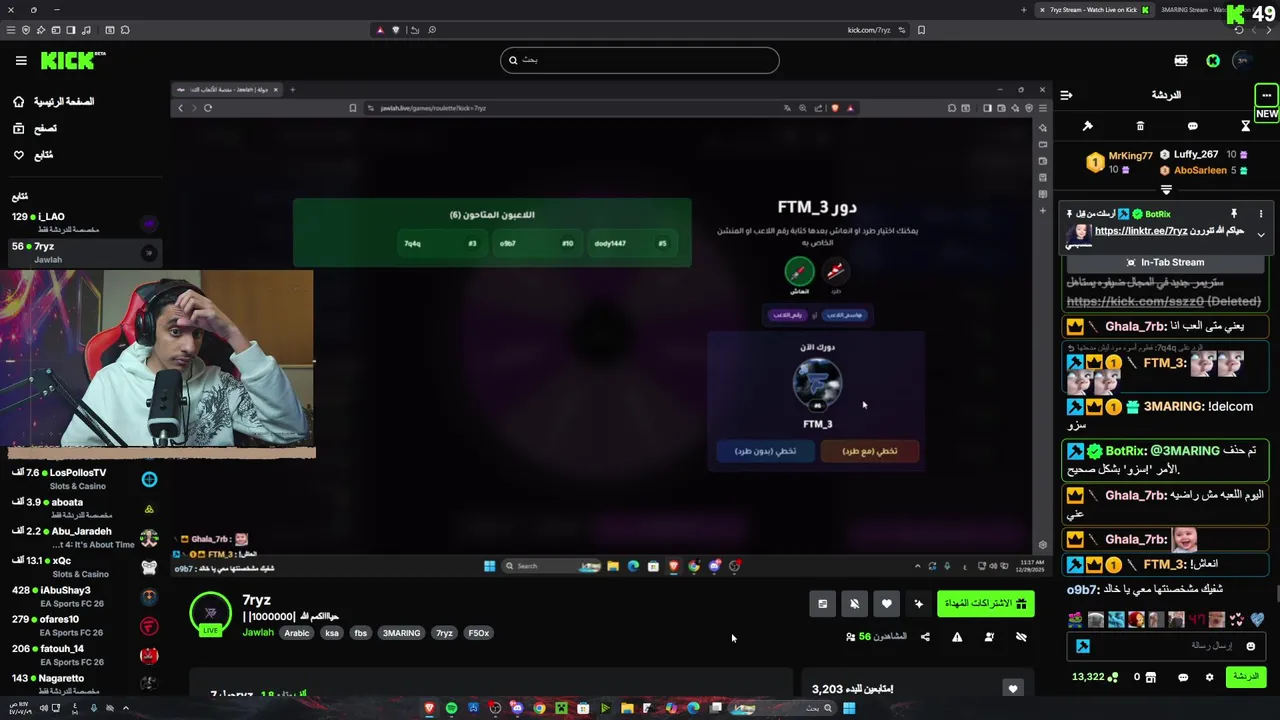
Task: Click heart icon on followers goal
Action: click(x=1013, y=688)
